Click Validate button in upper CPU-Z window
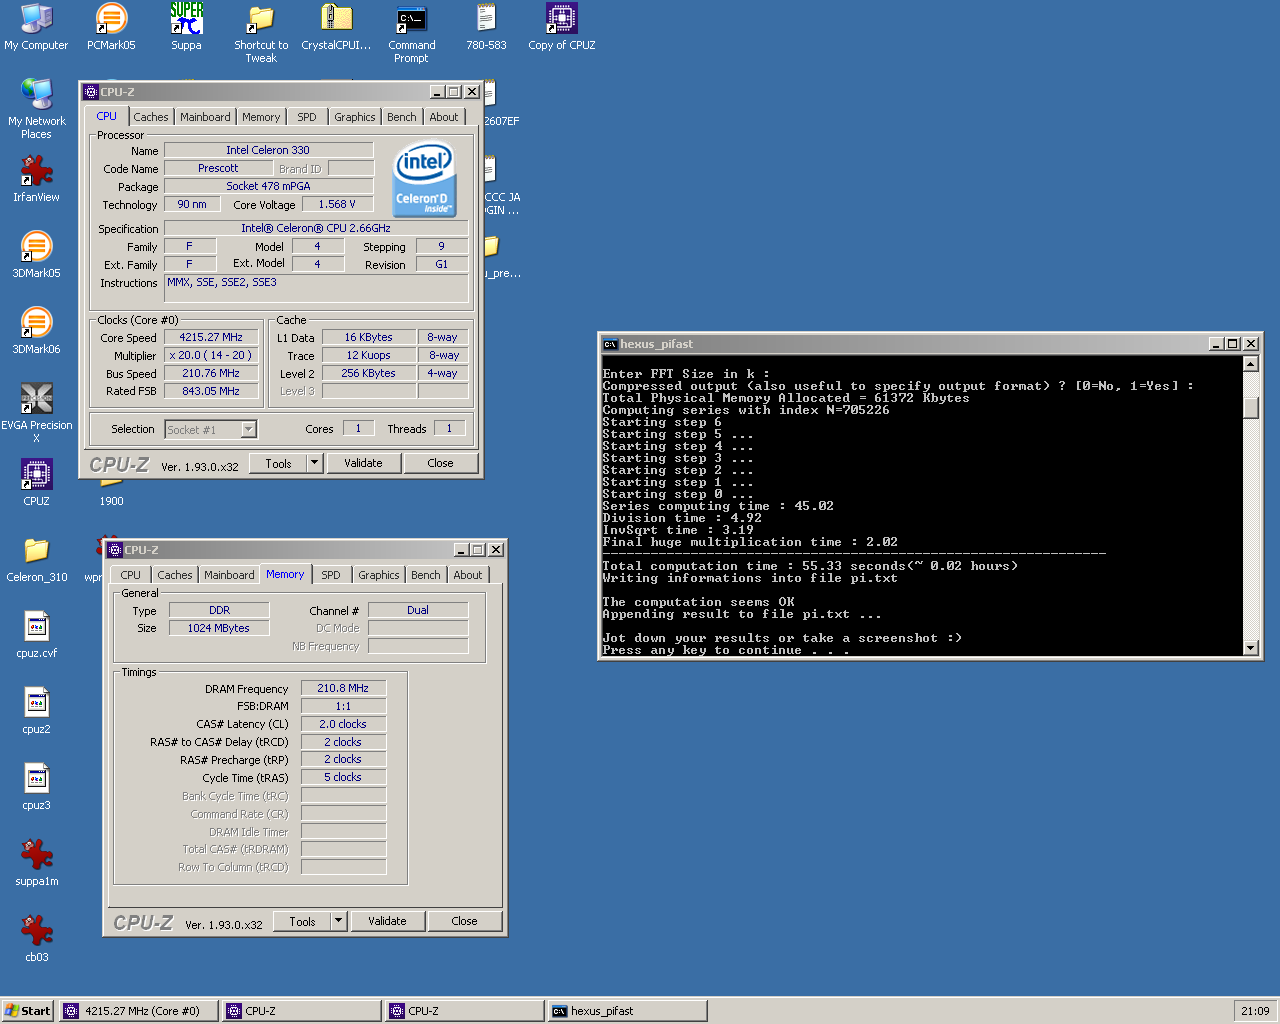 coord(363,463)
